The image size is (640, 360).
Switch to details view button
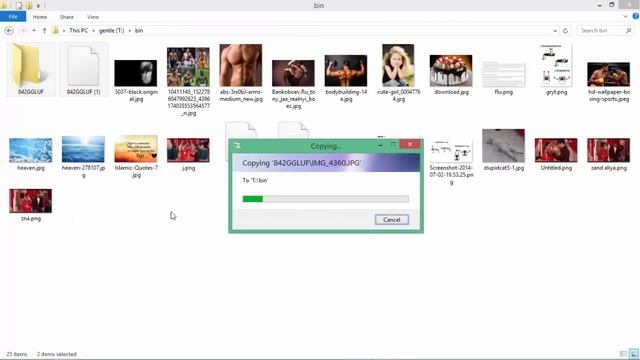[623, 354]
